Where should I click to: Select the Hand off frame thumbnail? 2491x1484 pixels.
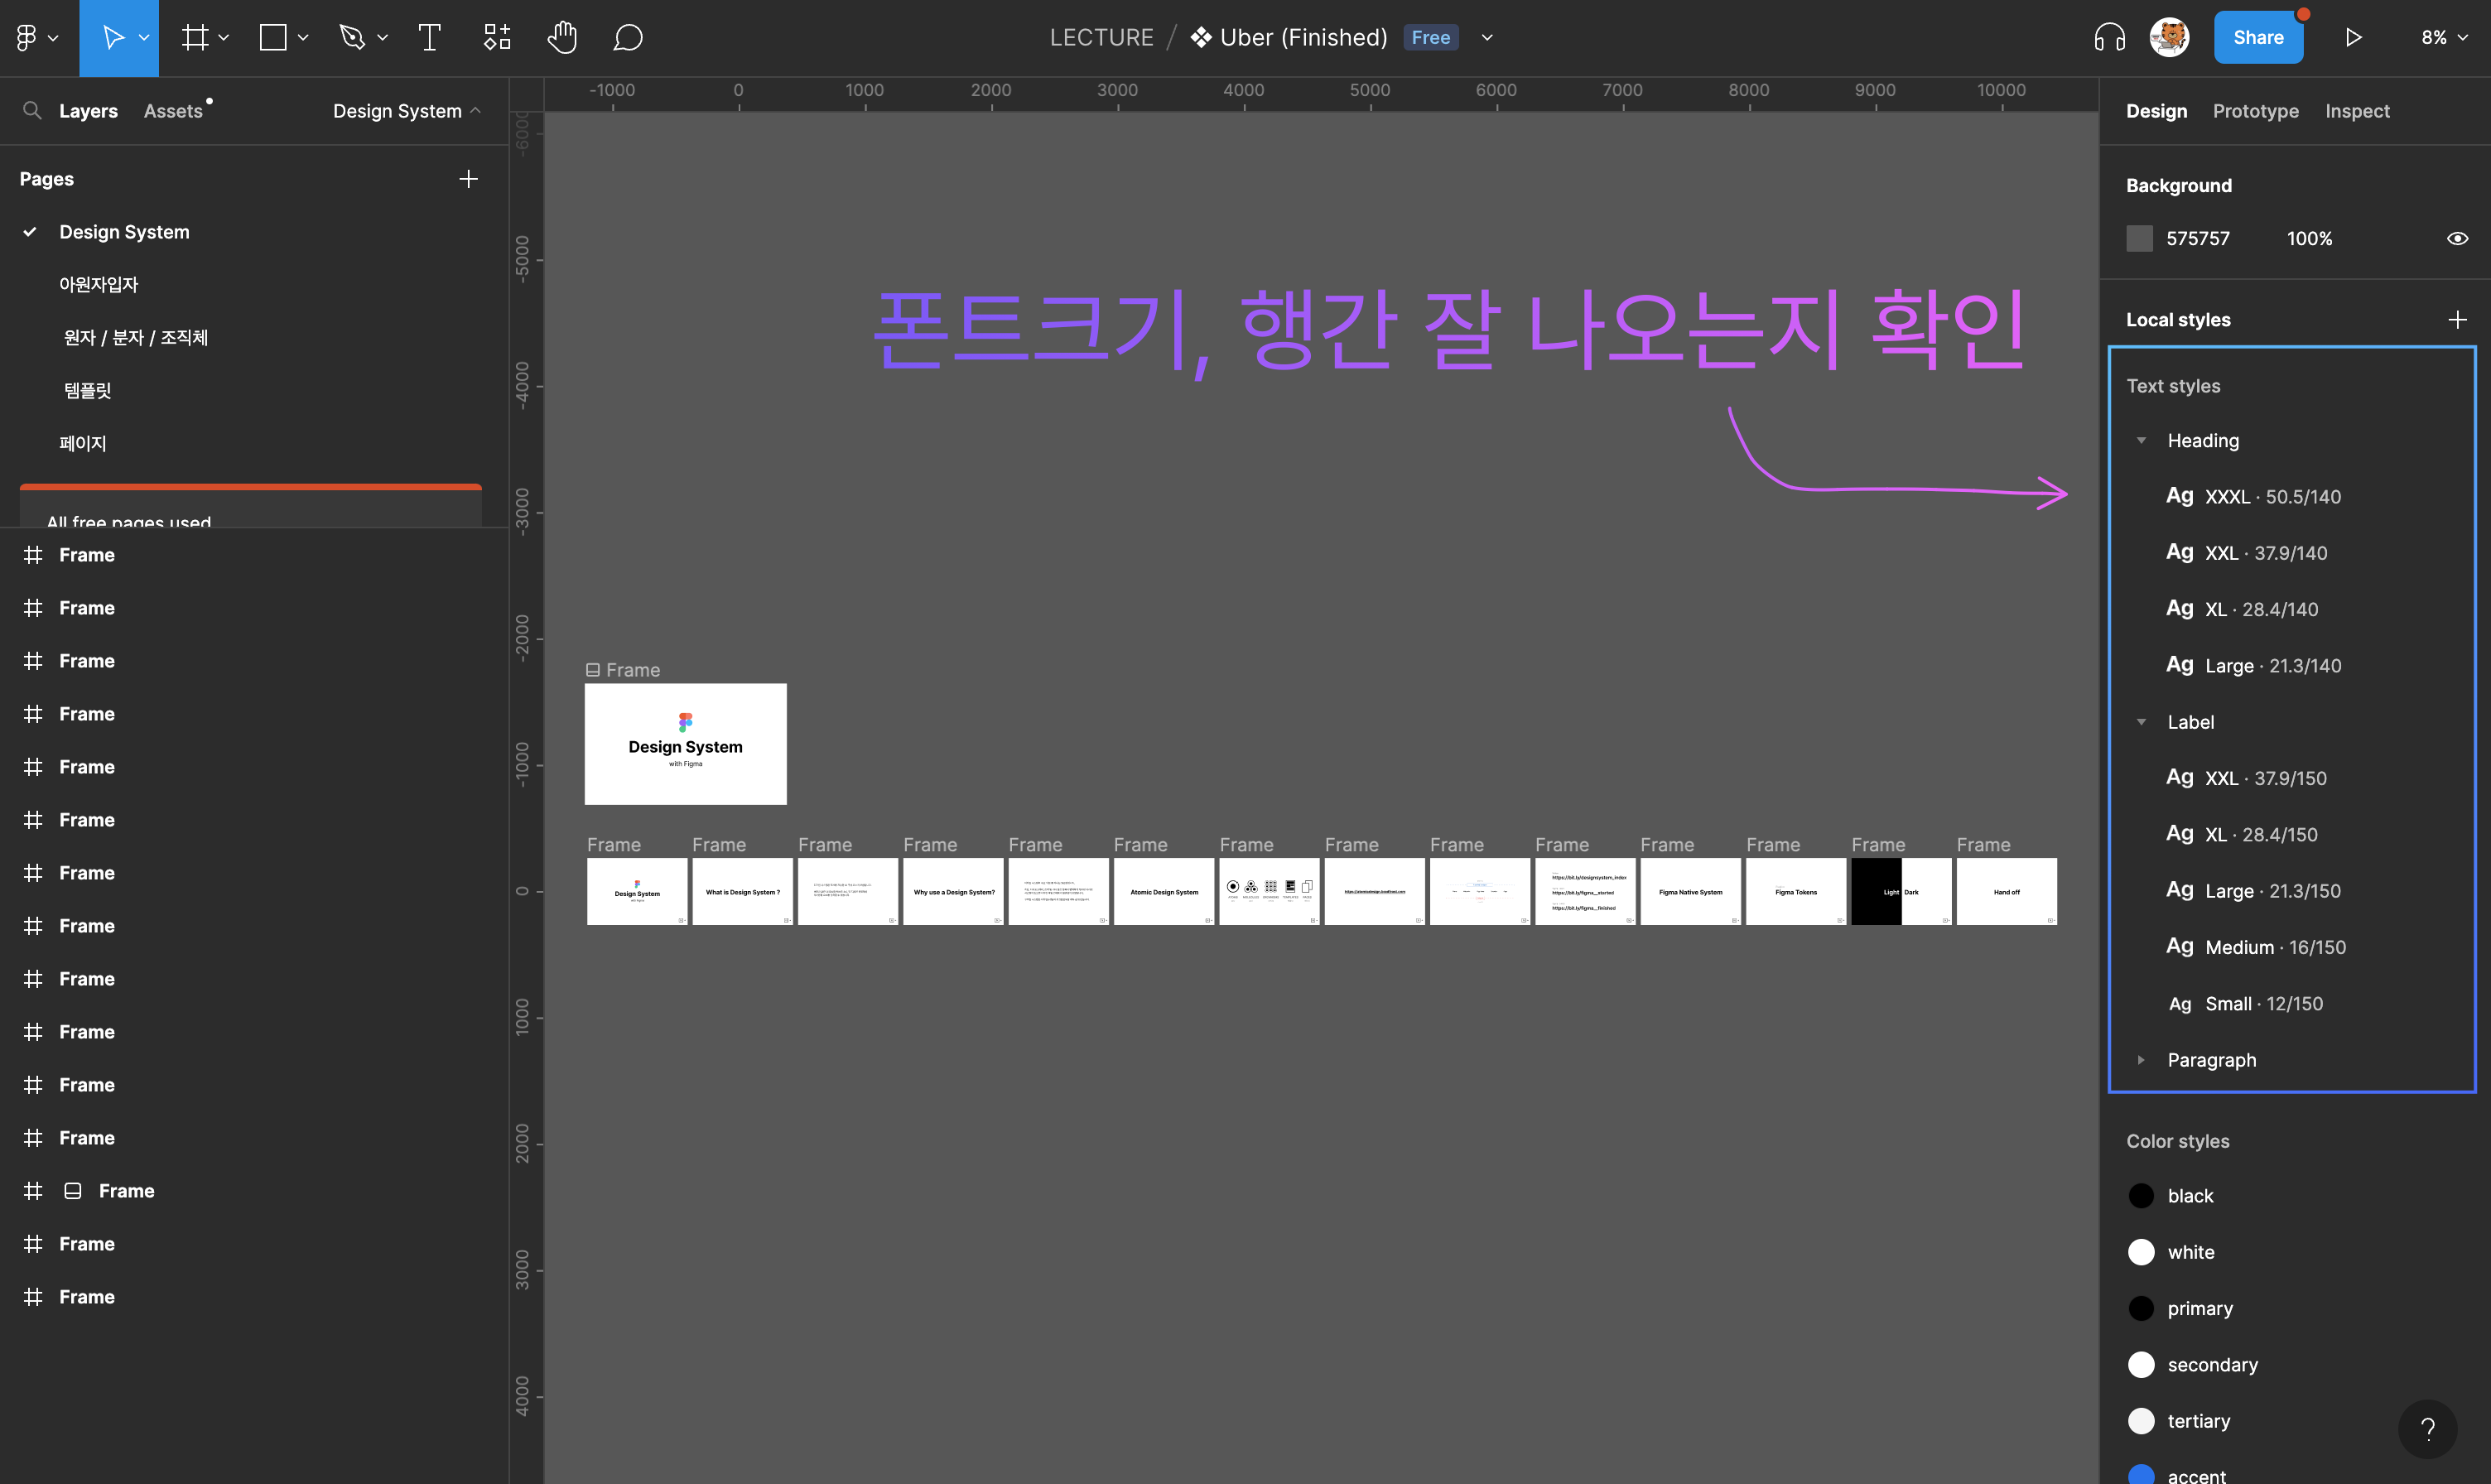(x=2006, y=891)
